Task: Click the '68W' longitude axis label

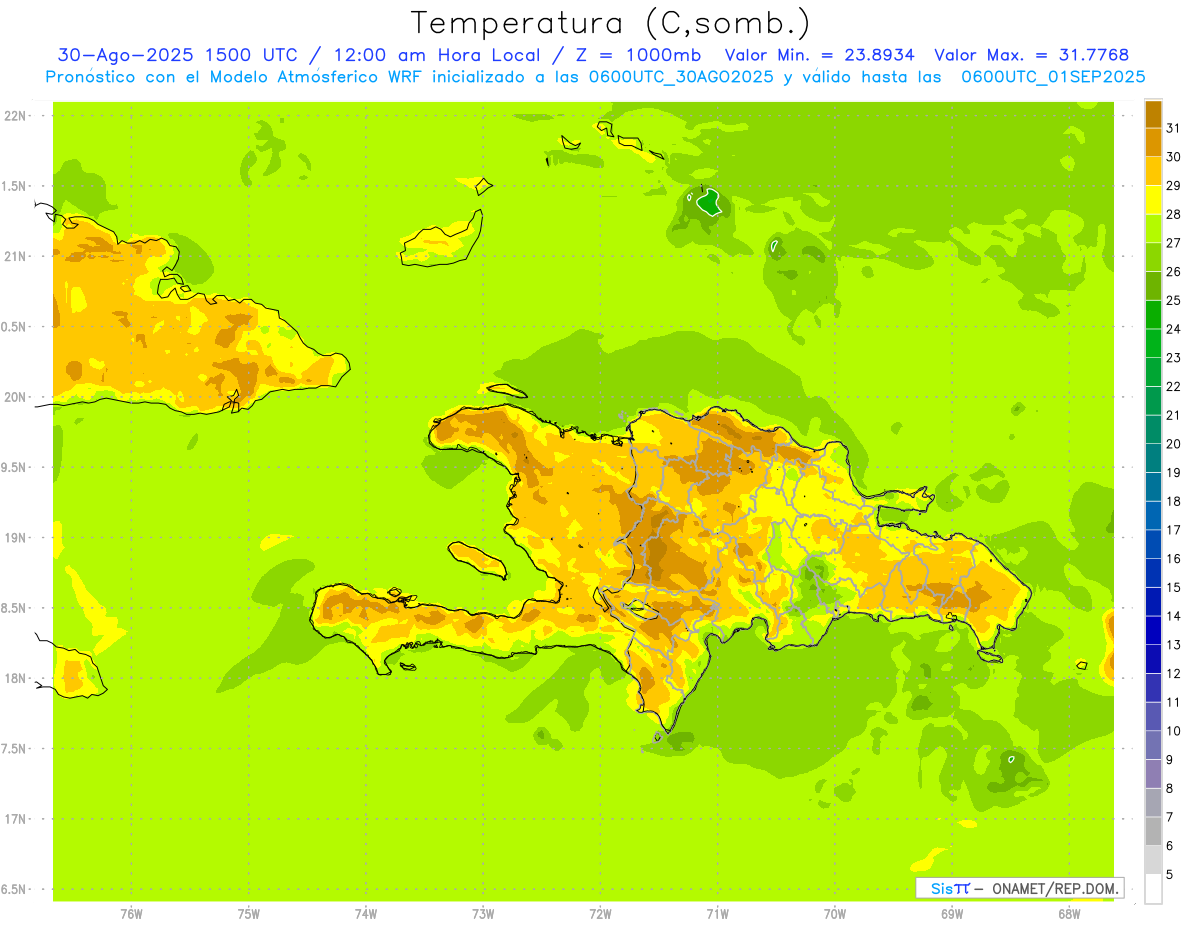Action: click(1069, 914)
